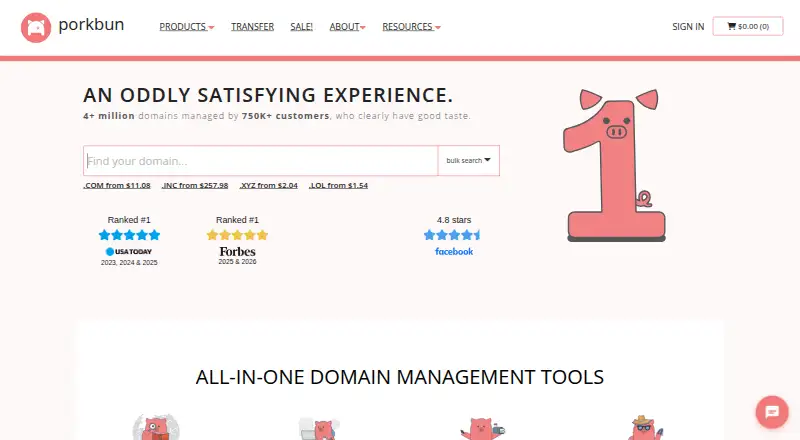Open the $0.00 (0) cart button
The width and height of the screenshot is (800, 440).
(x=748, y=26)
